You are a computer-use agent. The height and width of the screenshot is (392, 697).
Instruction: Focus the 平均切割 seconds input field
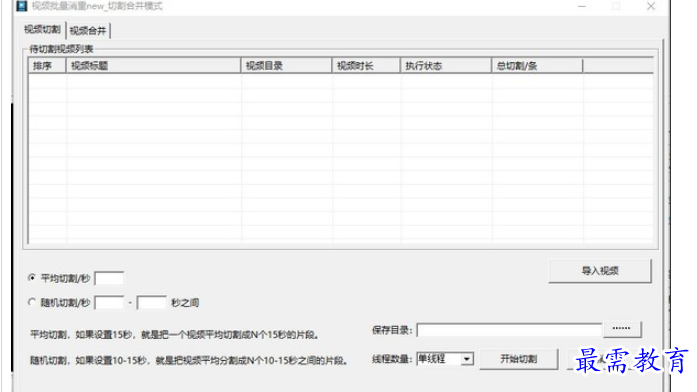pyautogui.click(x=109, y=279)
